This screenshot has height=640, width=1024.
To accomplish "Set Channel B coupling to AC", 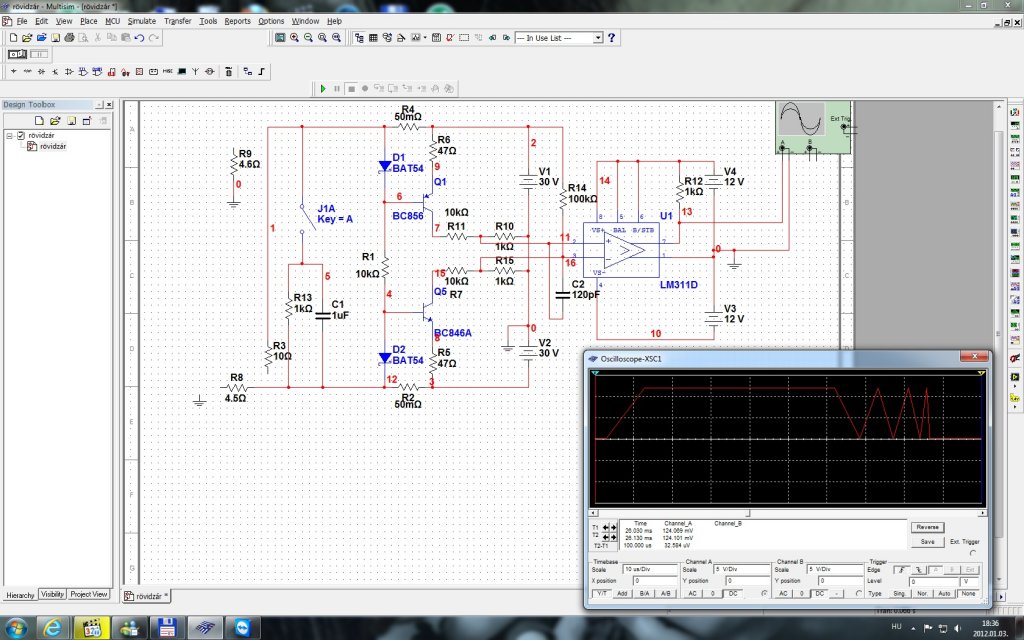I will [x=784, y=593].
